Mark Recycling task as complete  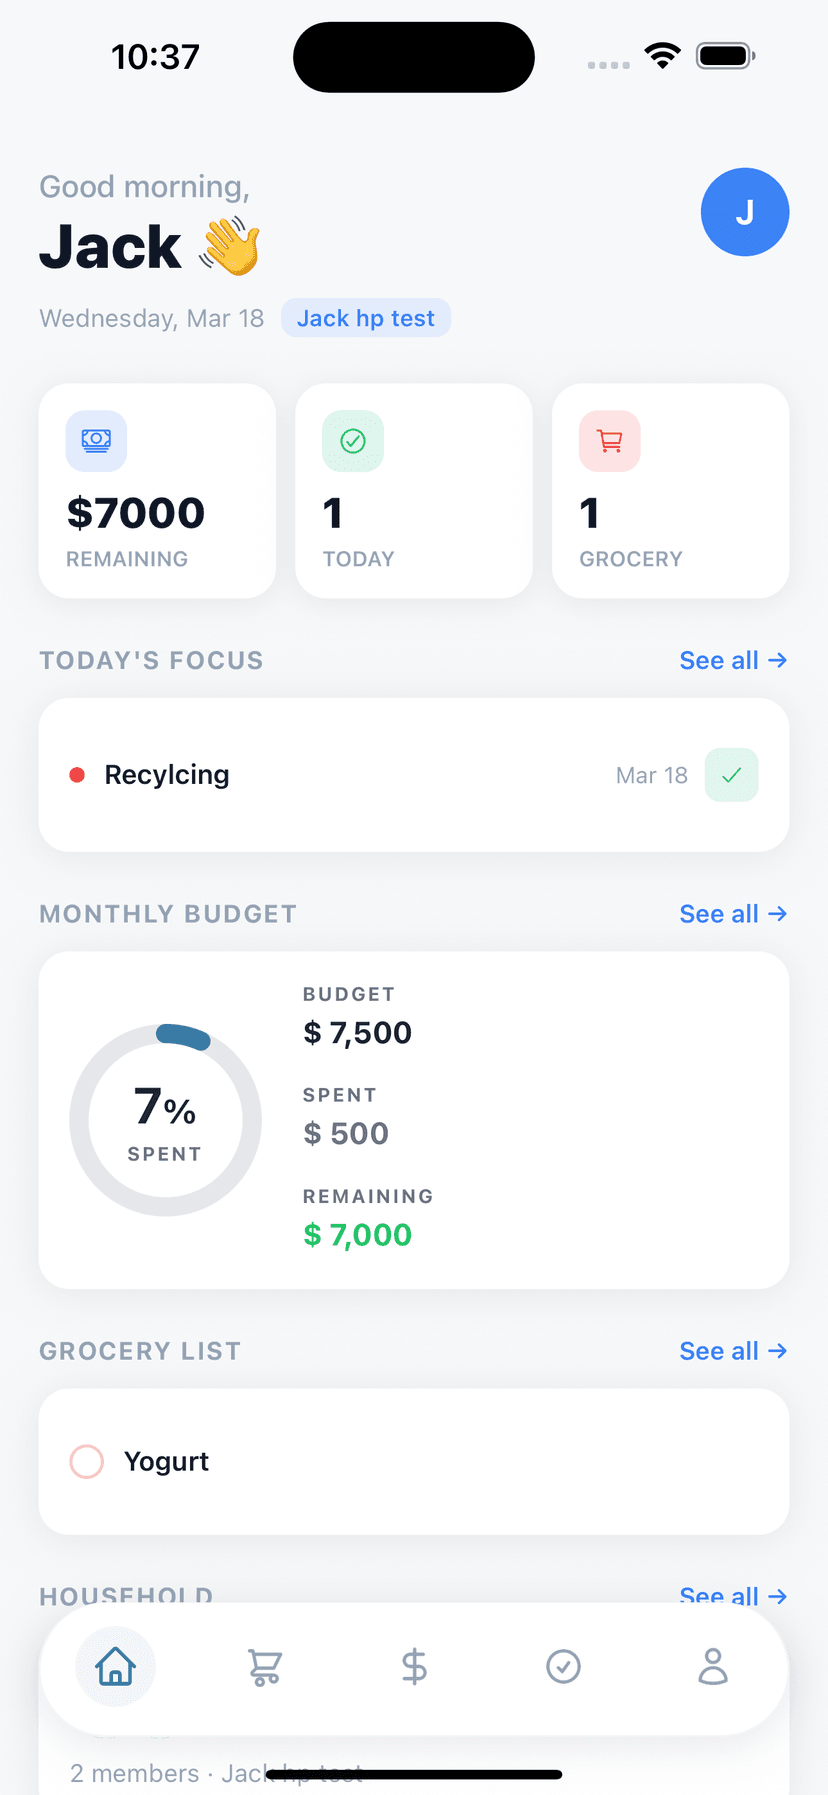tap(731, 775)
